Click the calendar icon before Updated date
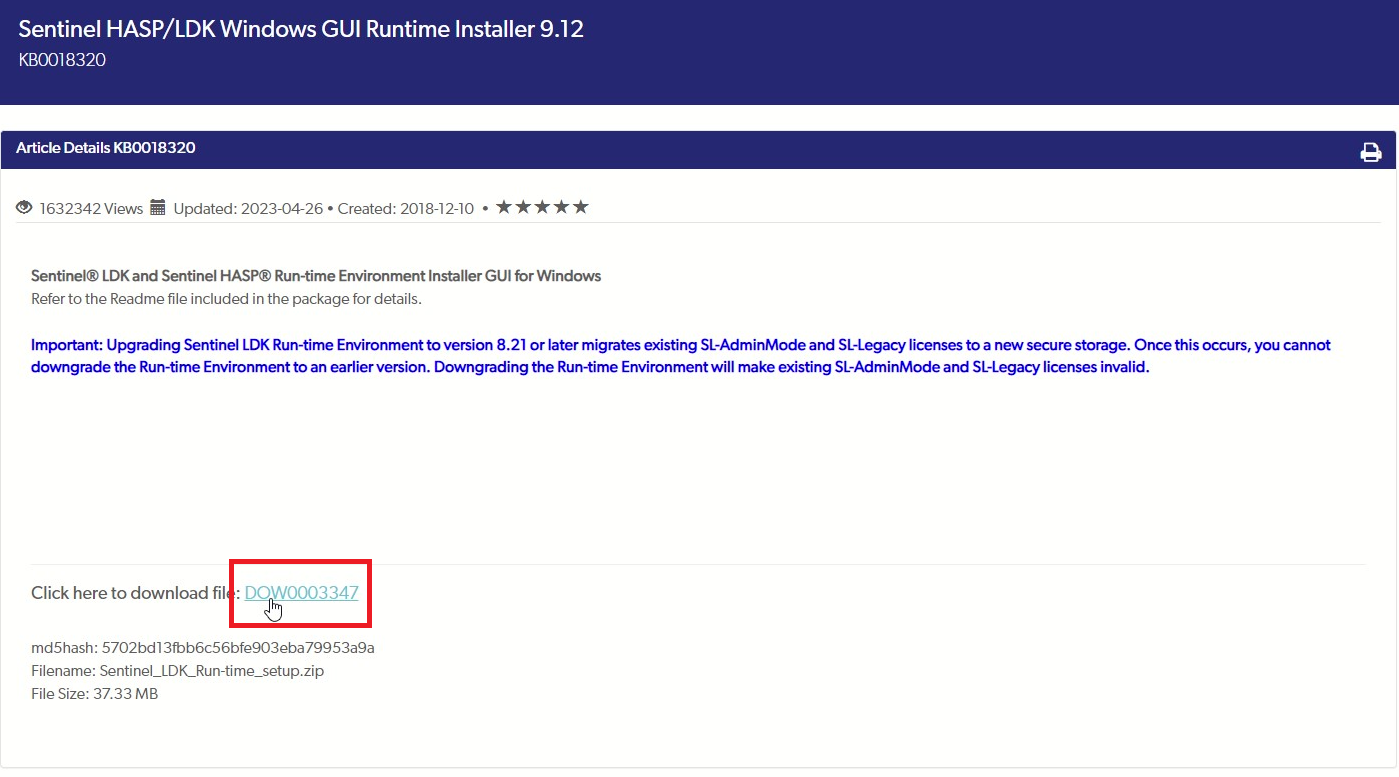The image size is (1399, 777). (x=158, y=208)
